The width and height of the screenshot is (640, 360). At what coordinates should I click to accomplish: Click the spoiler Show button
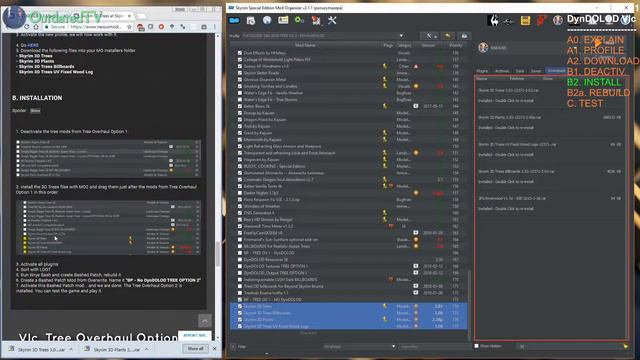pyautogui.click(x=35, y=111)
